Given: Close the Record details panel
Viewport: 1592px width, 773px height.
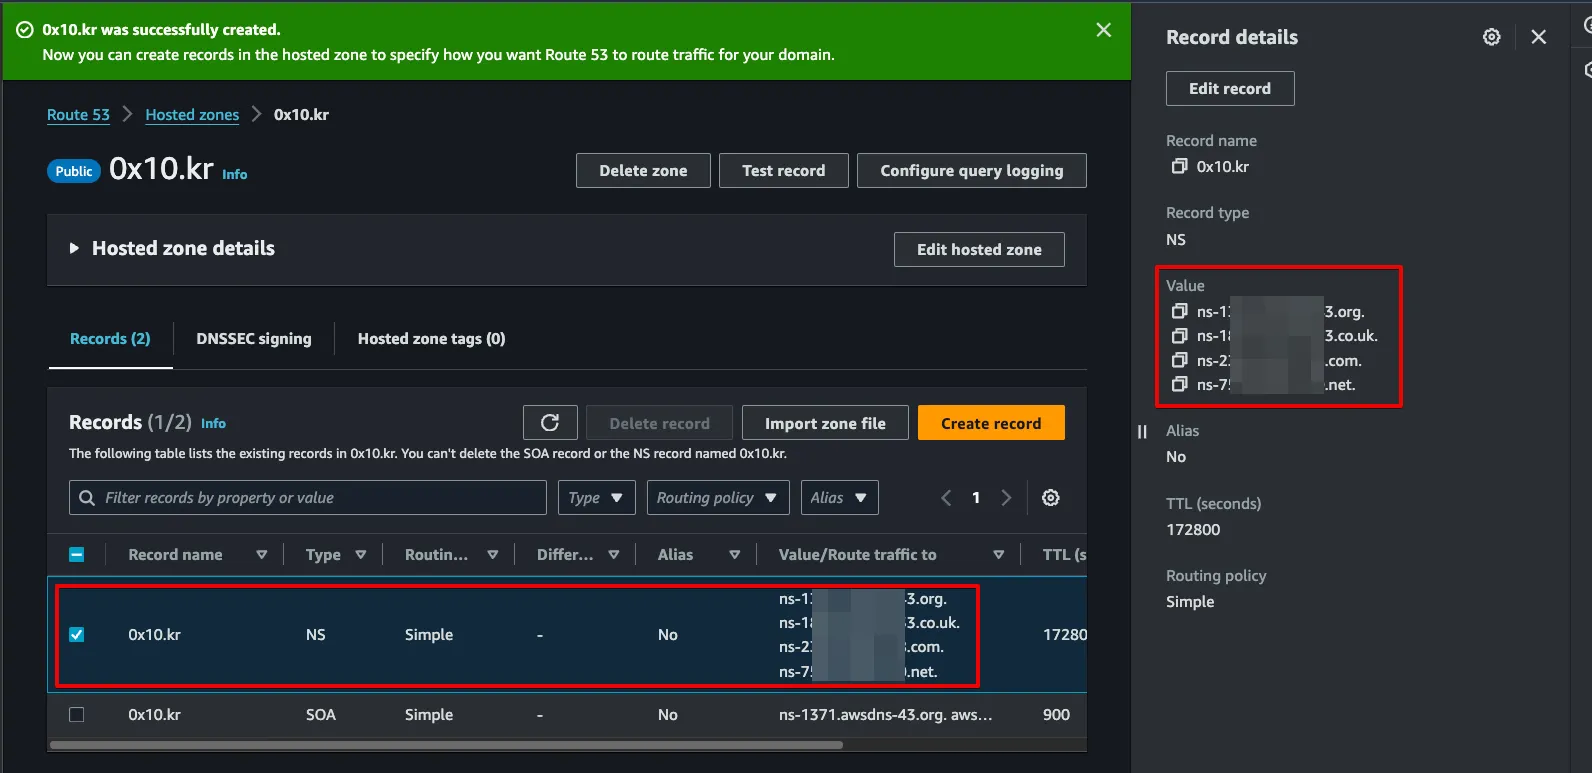Looking at the screenshot, I should [1538, 37].
